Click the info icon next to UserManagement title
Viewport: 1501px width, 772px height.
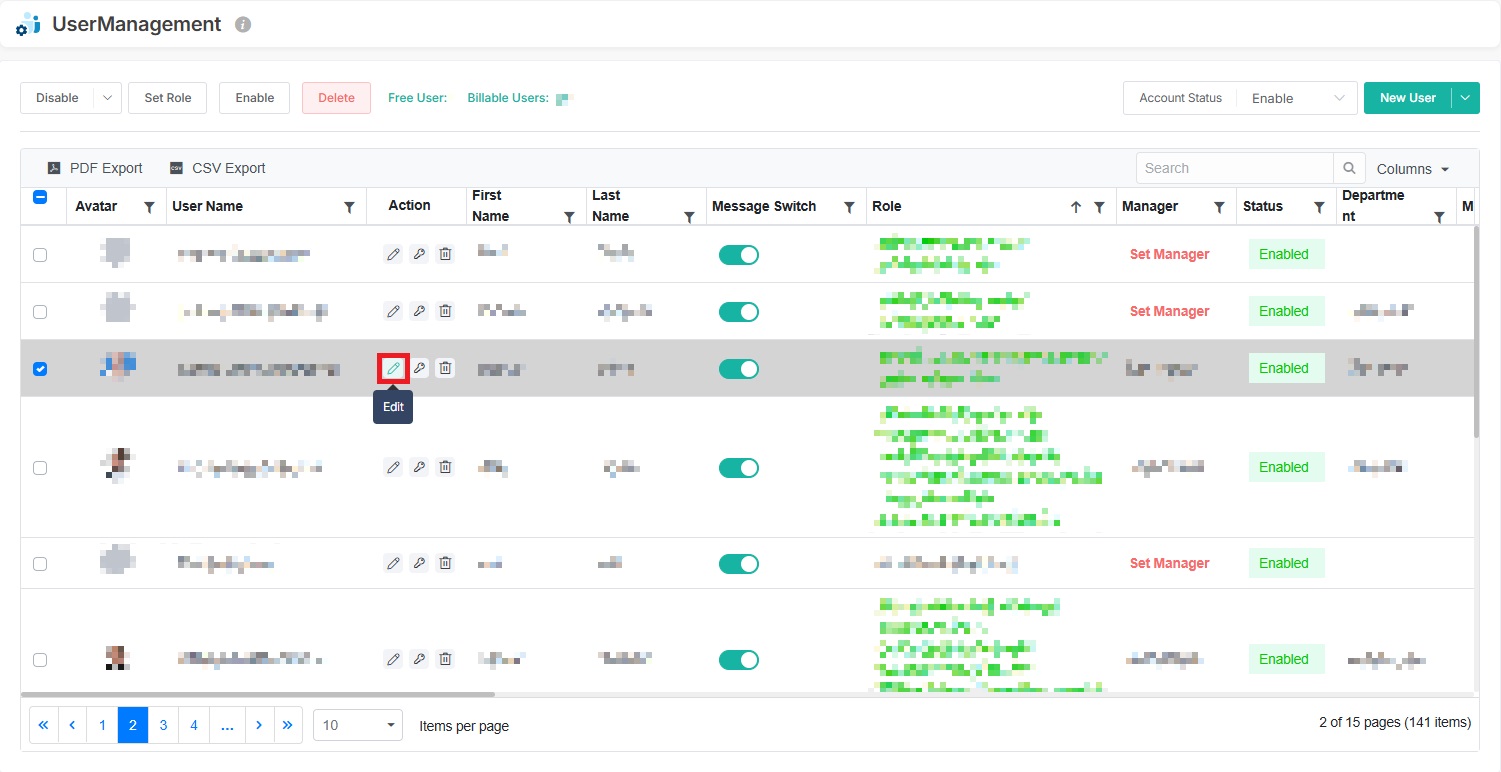pyautogui.click(x=243, y=25)
